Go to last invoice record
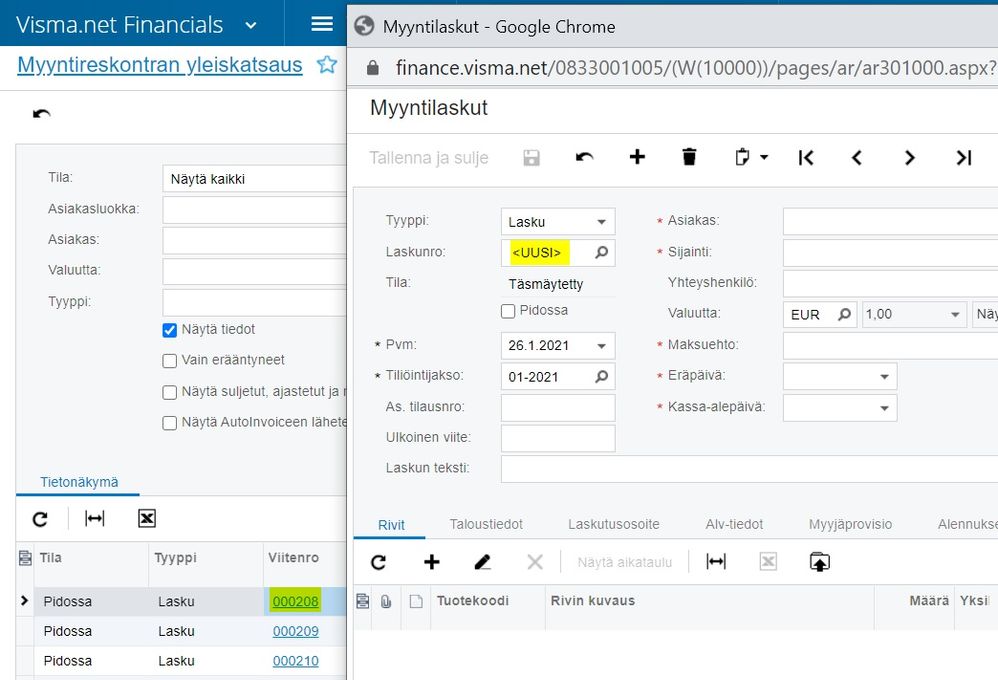Viewport: 998px width, 680px height. pos(964,157)
